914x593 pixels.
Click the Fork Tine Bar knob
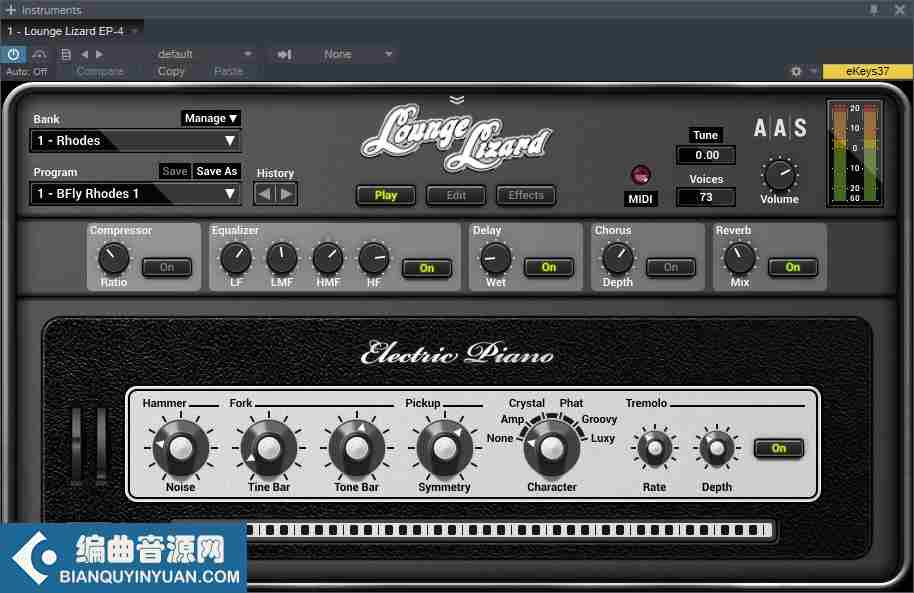(268, 448)
